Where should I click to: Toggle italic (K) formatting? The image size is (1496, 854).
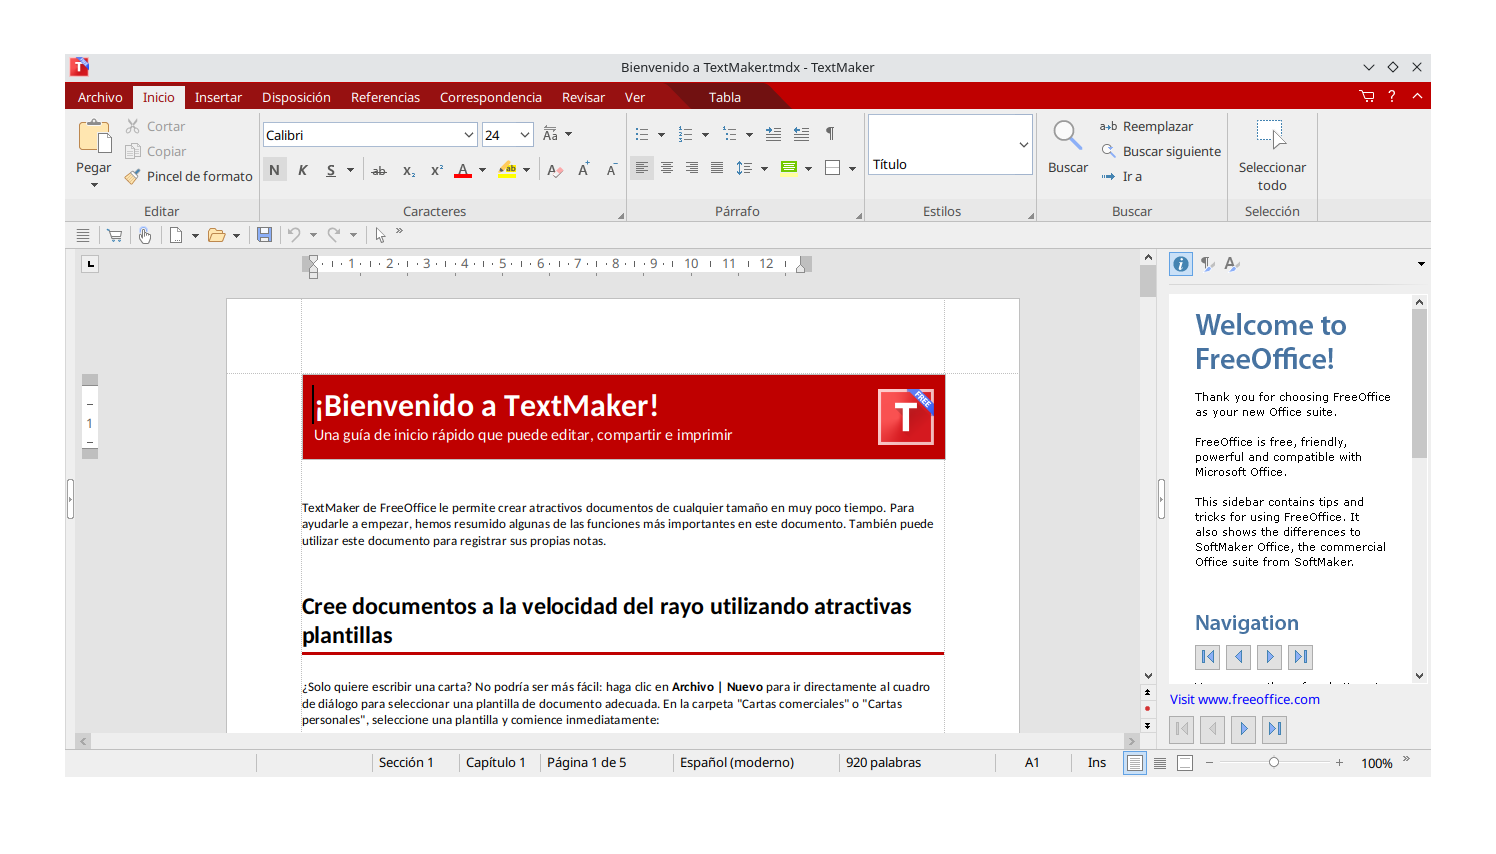[x=302, y=170]
